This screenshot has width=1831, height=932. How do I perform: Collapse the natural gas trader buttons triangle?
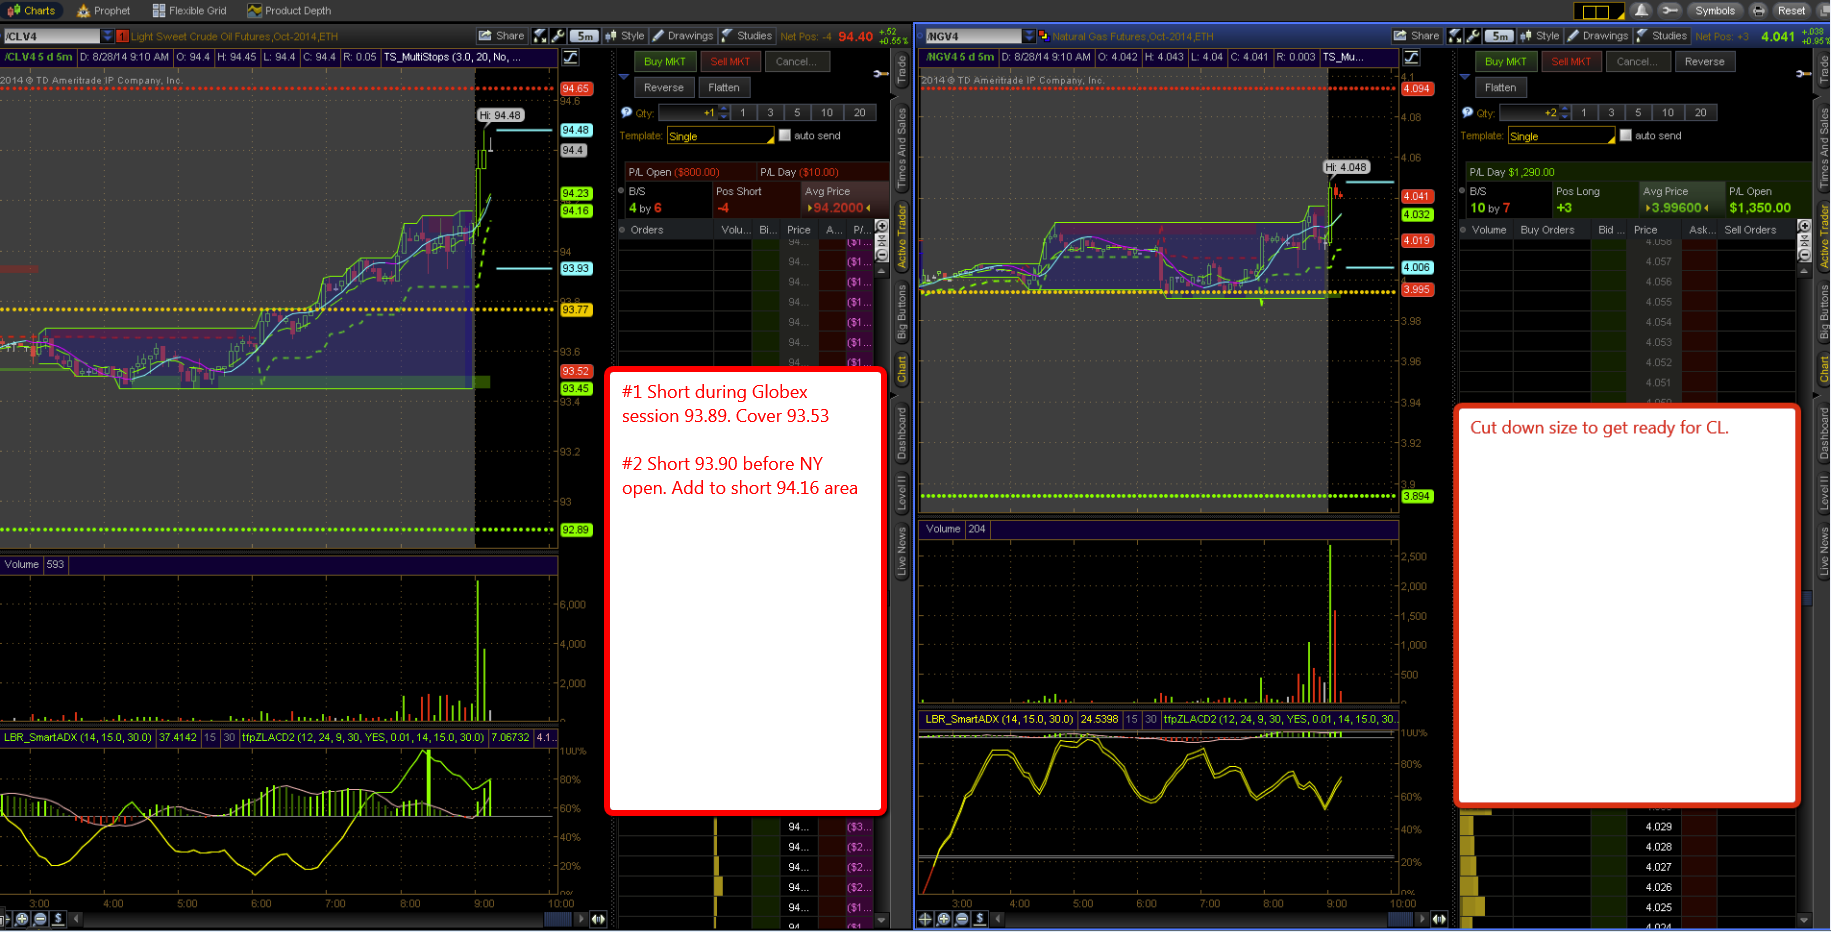(1465, 76)
